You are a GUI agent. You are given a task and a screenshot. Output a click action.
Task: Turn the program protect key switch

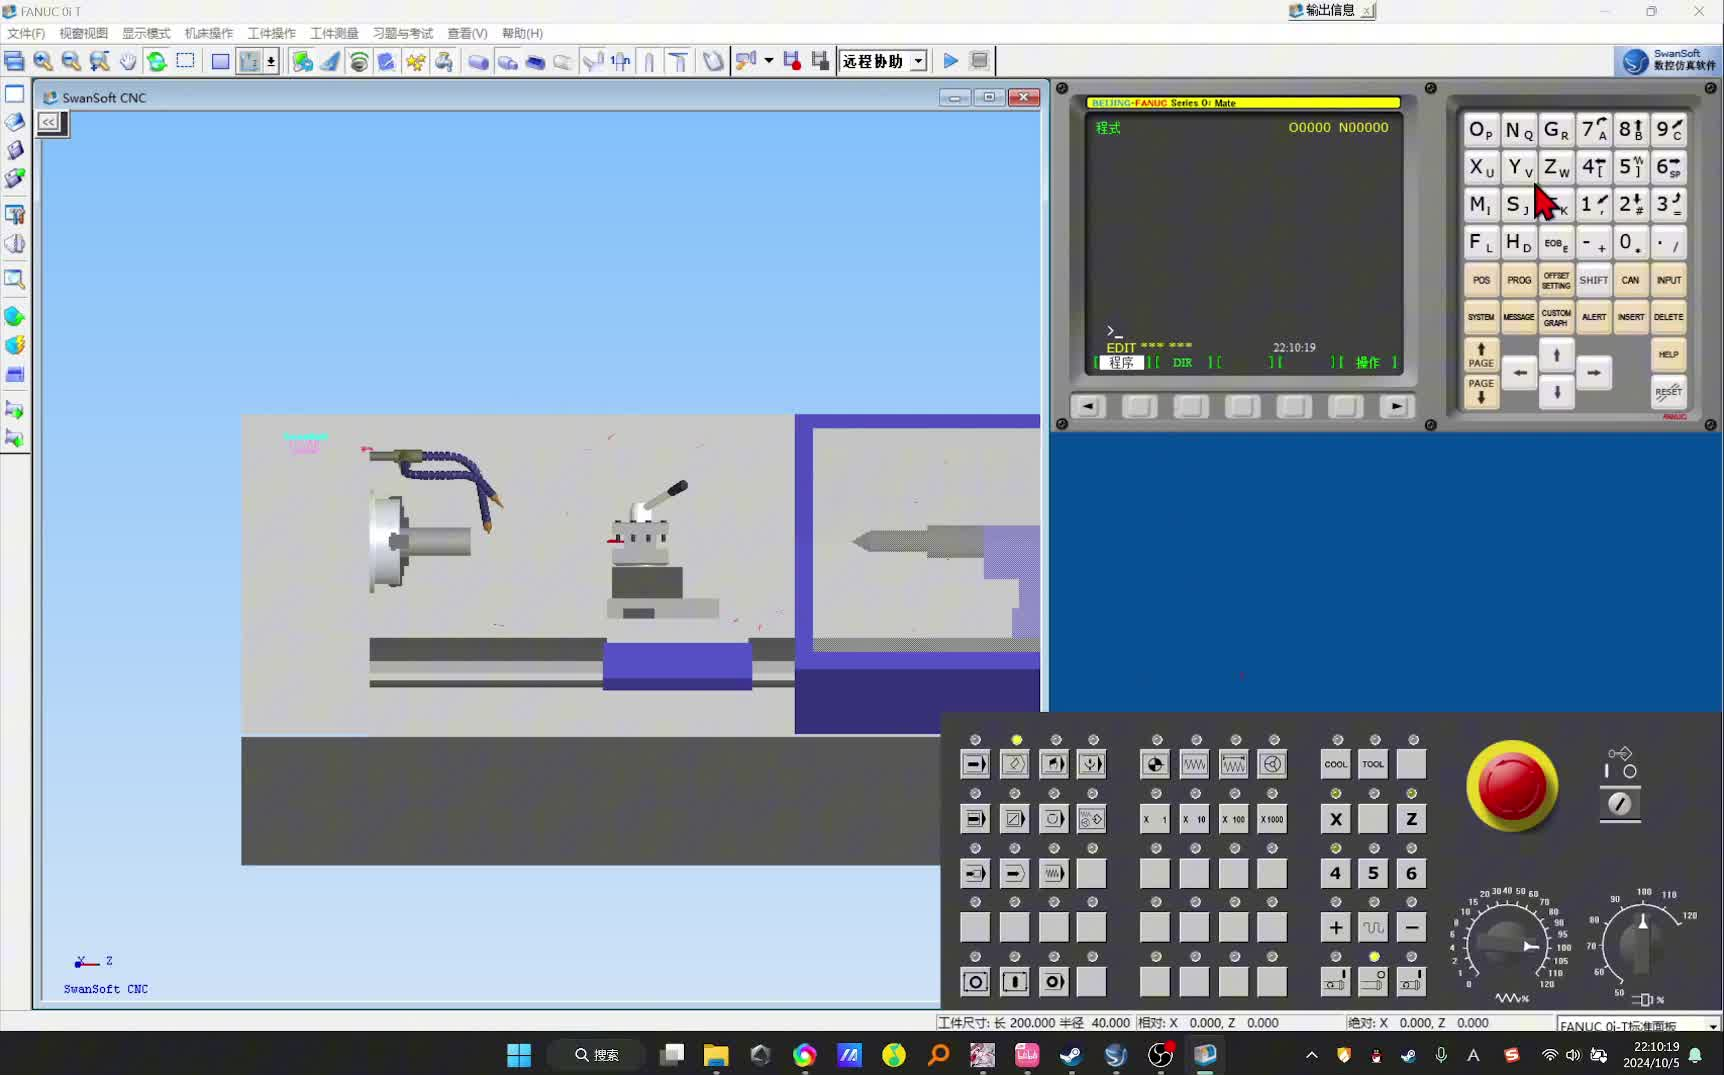tap(1620, 803)
